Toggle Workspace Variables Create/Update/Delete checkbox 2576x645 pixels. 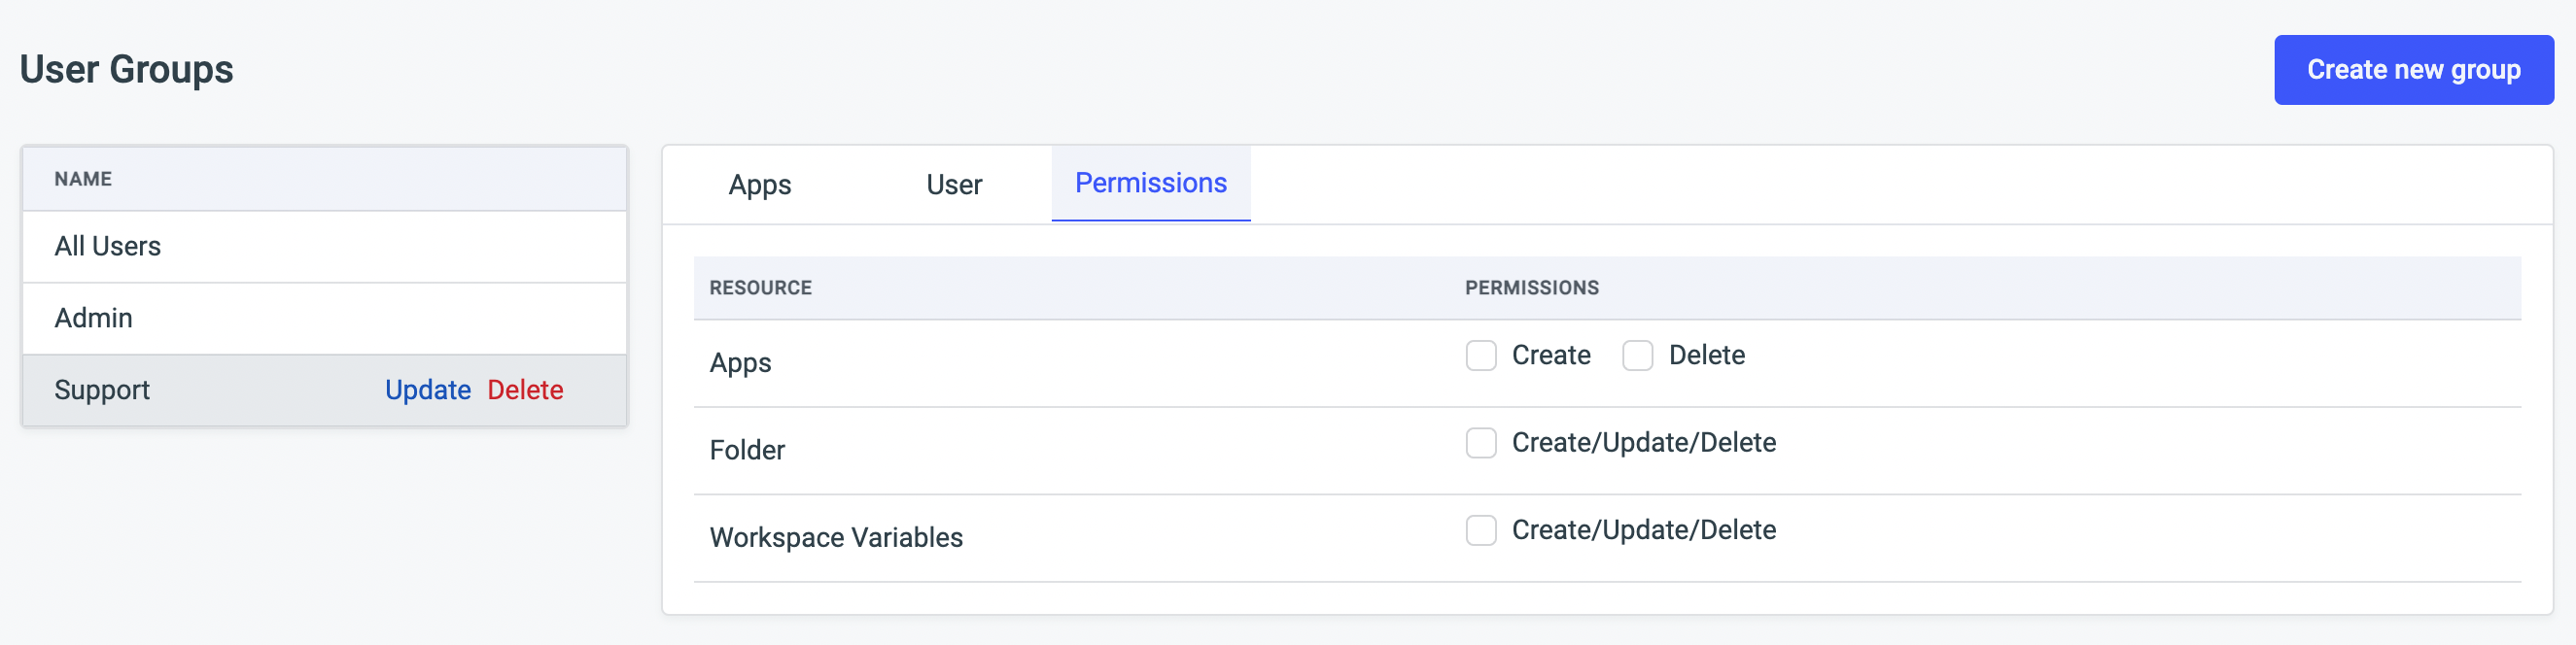[1480, 530]
